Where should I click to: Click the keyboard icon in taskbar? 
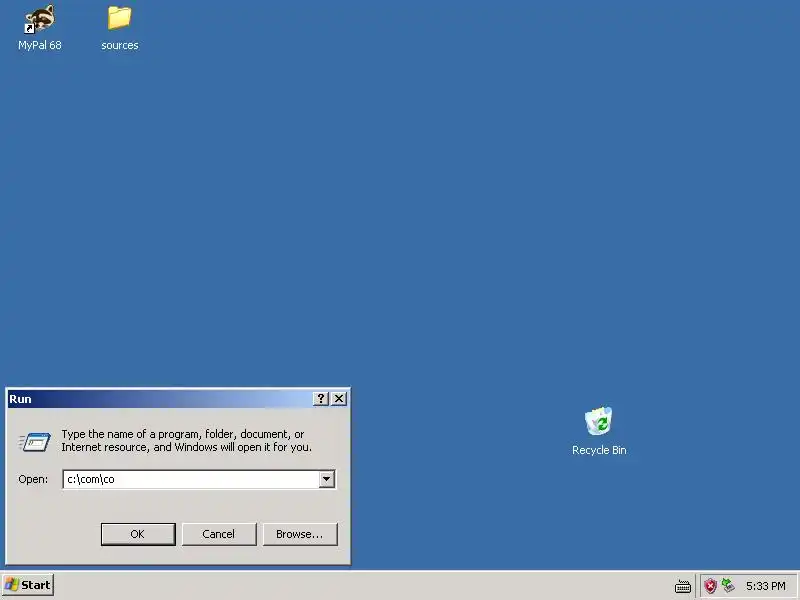683,586
